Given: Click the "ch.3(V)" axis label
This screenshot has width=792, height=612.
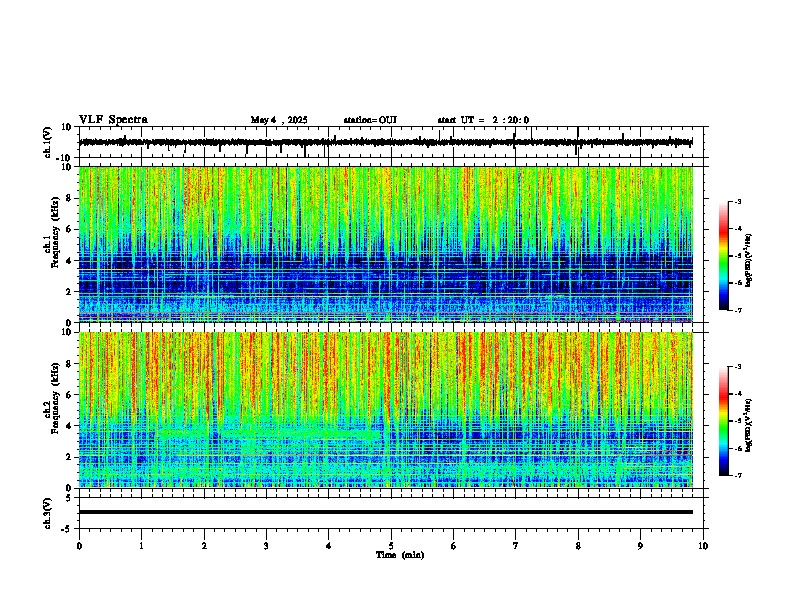Looking at the screenshot, I should click(x=48, y=513).
